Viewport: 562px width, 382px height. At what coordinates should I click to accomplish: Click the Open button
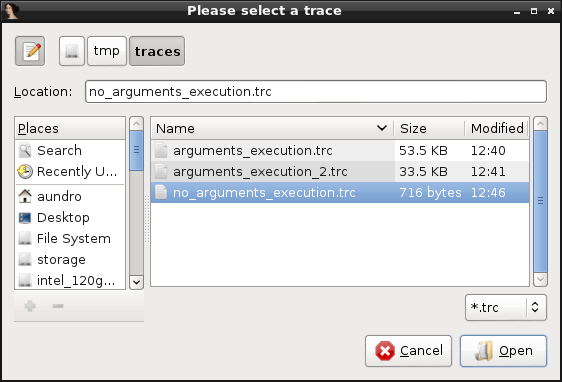click(x=503, y=351)
